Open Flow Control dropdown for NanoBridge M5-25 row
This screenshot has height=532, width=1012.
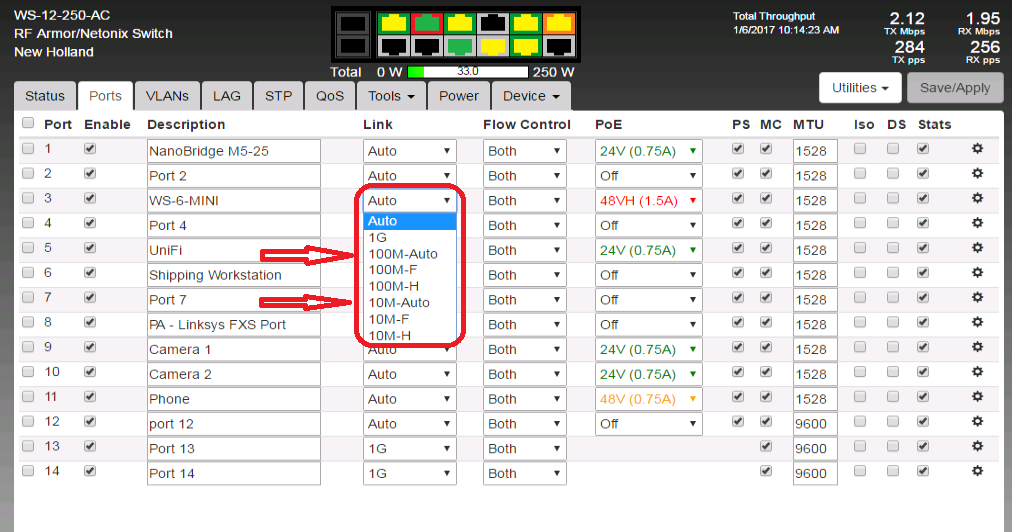point(524,151)
